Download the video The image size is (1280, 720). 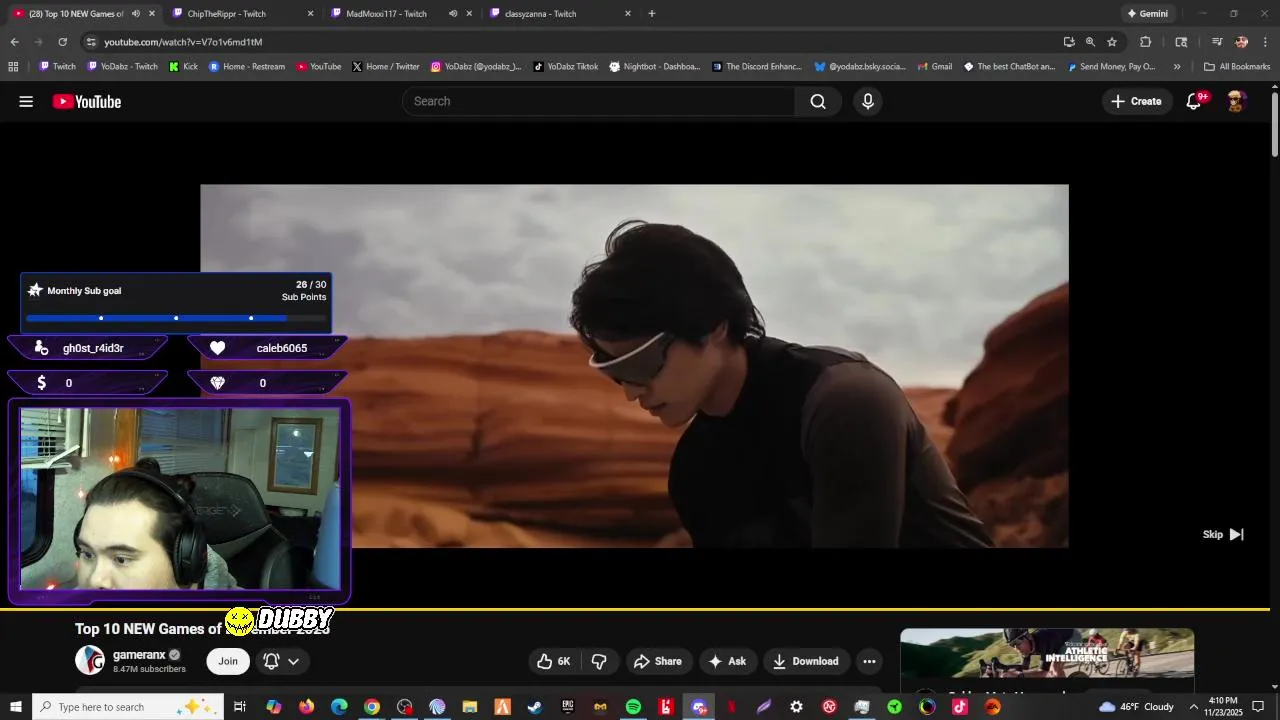point(806,661)
